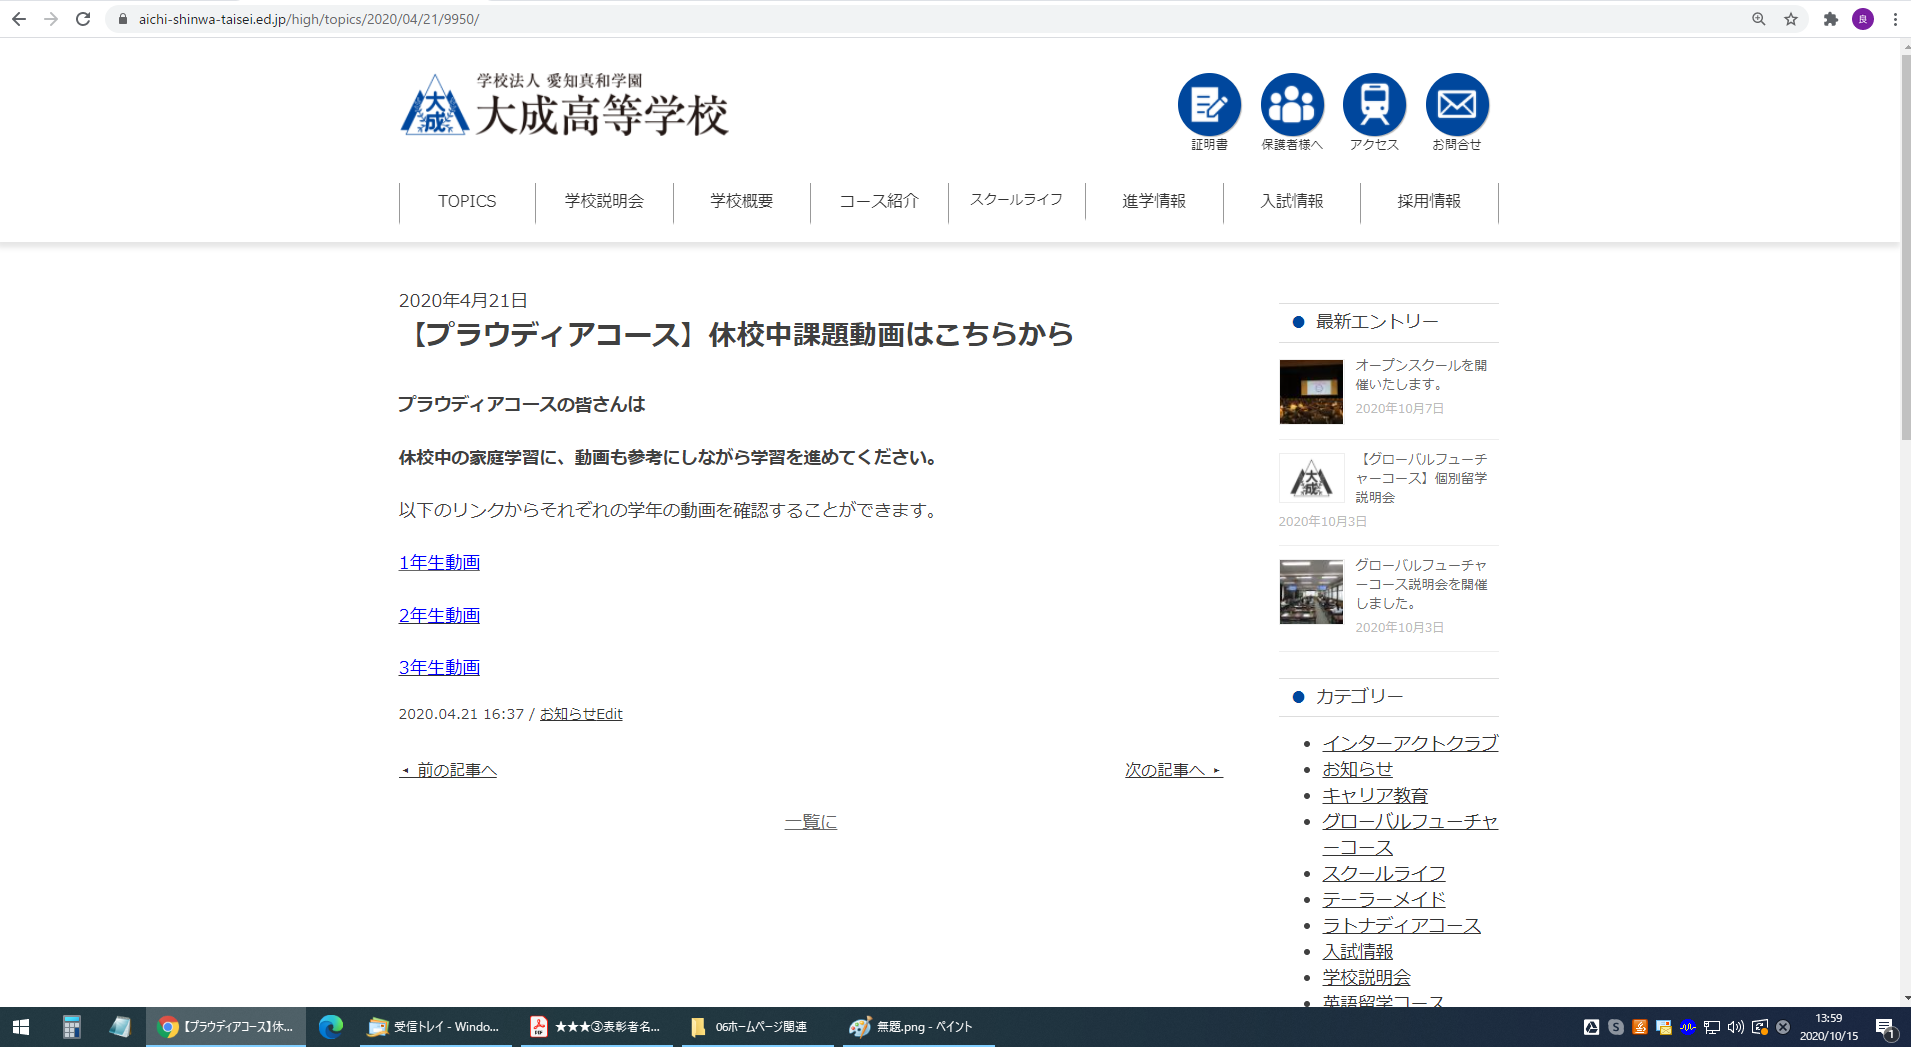Select テーラーメイド category
Screen dimensions: 1911x1047
tap(1384, 899)
